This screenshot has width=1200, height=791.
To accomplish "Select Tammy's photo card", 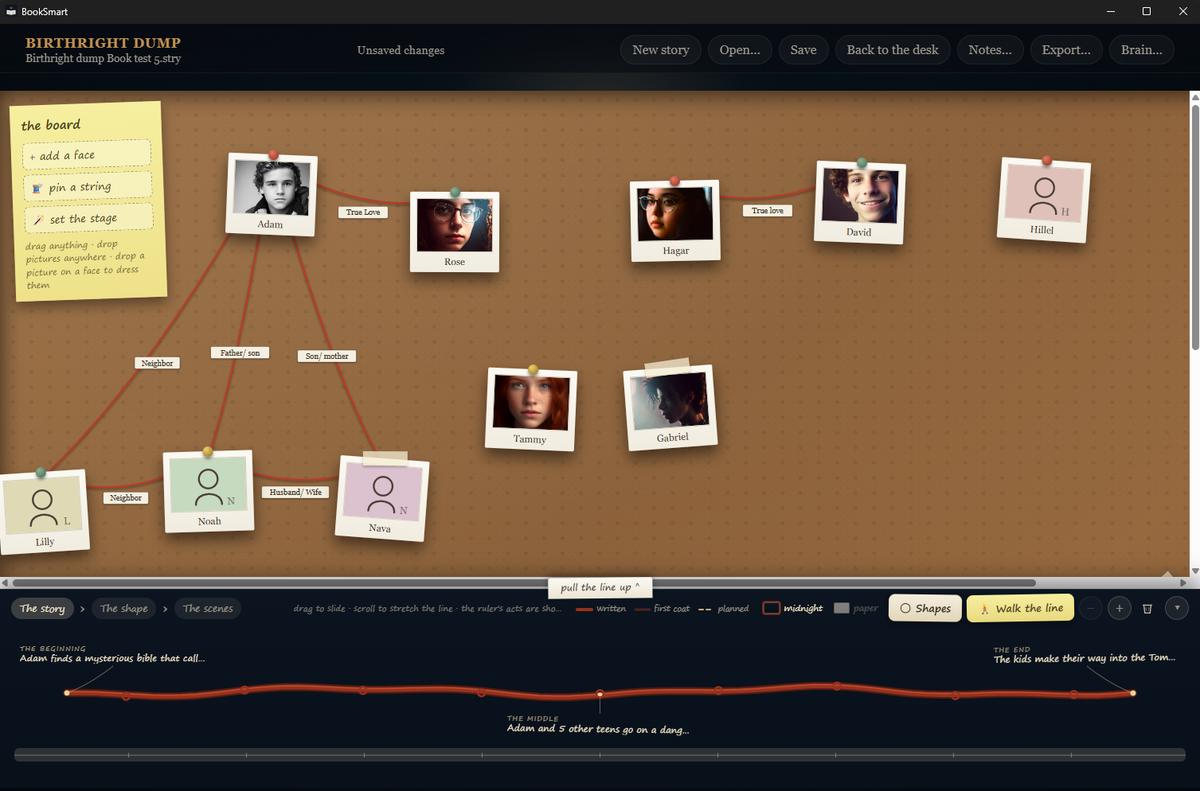I will [x=531, y=408].
